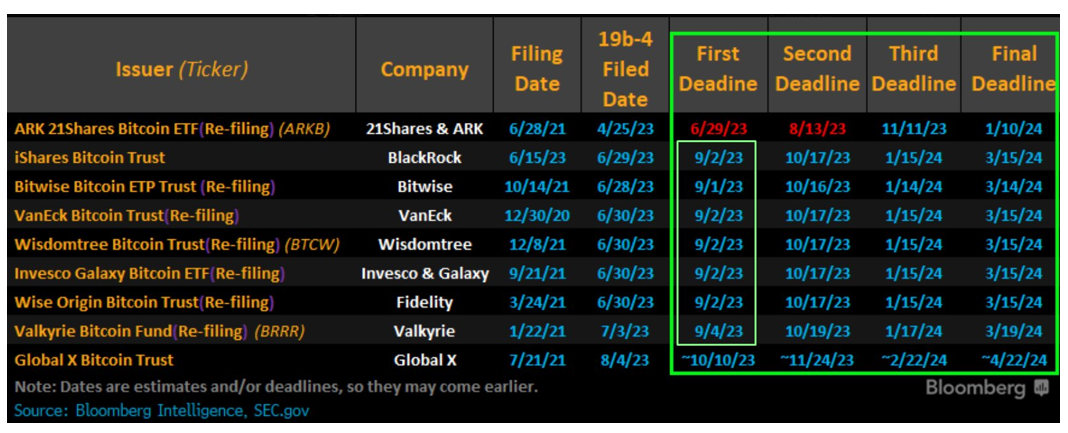Select the First Deadline column header
The width and height of the screenshot is (1068, 433).
[719, 69]
